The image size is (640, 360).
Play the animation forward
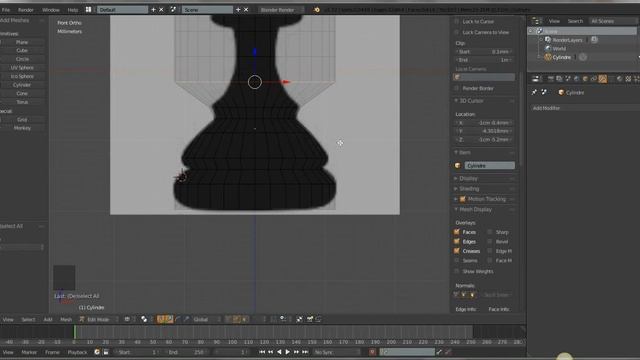pos(288,352)
